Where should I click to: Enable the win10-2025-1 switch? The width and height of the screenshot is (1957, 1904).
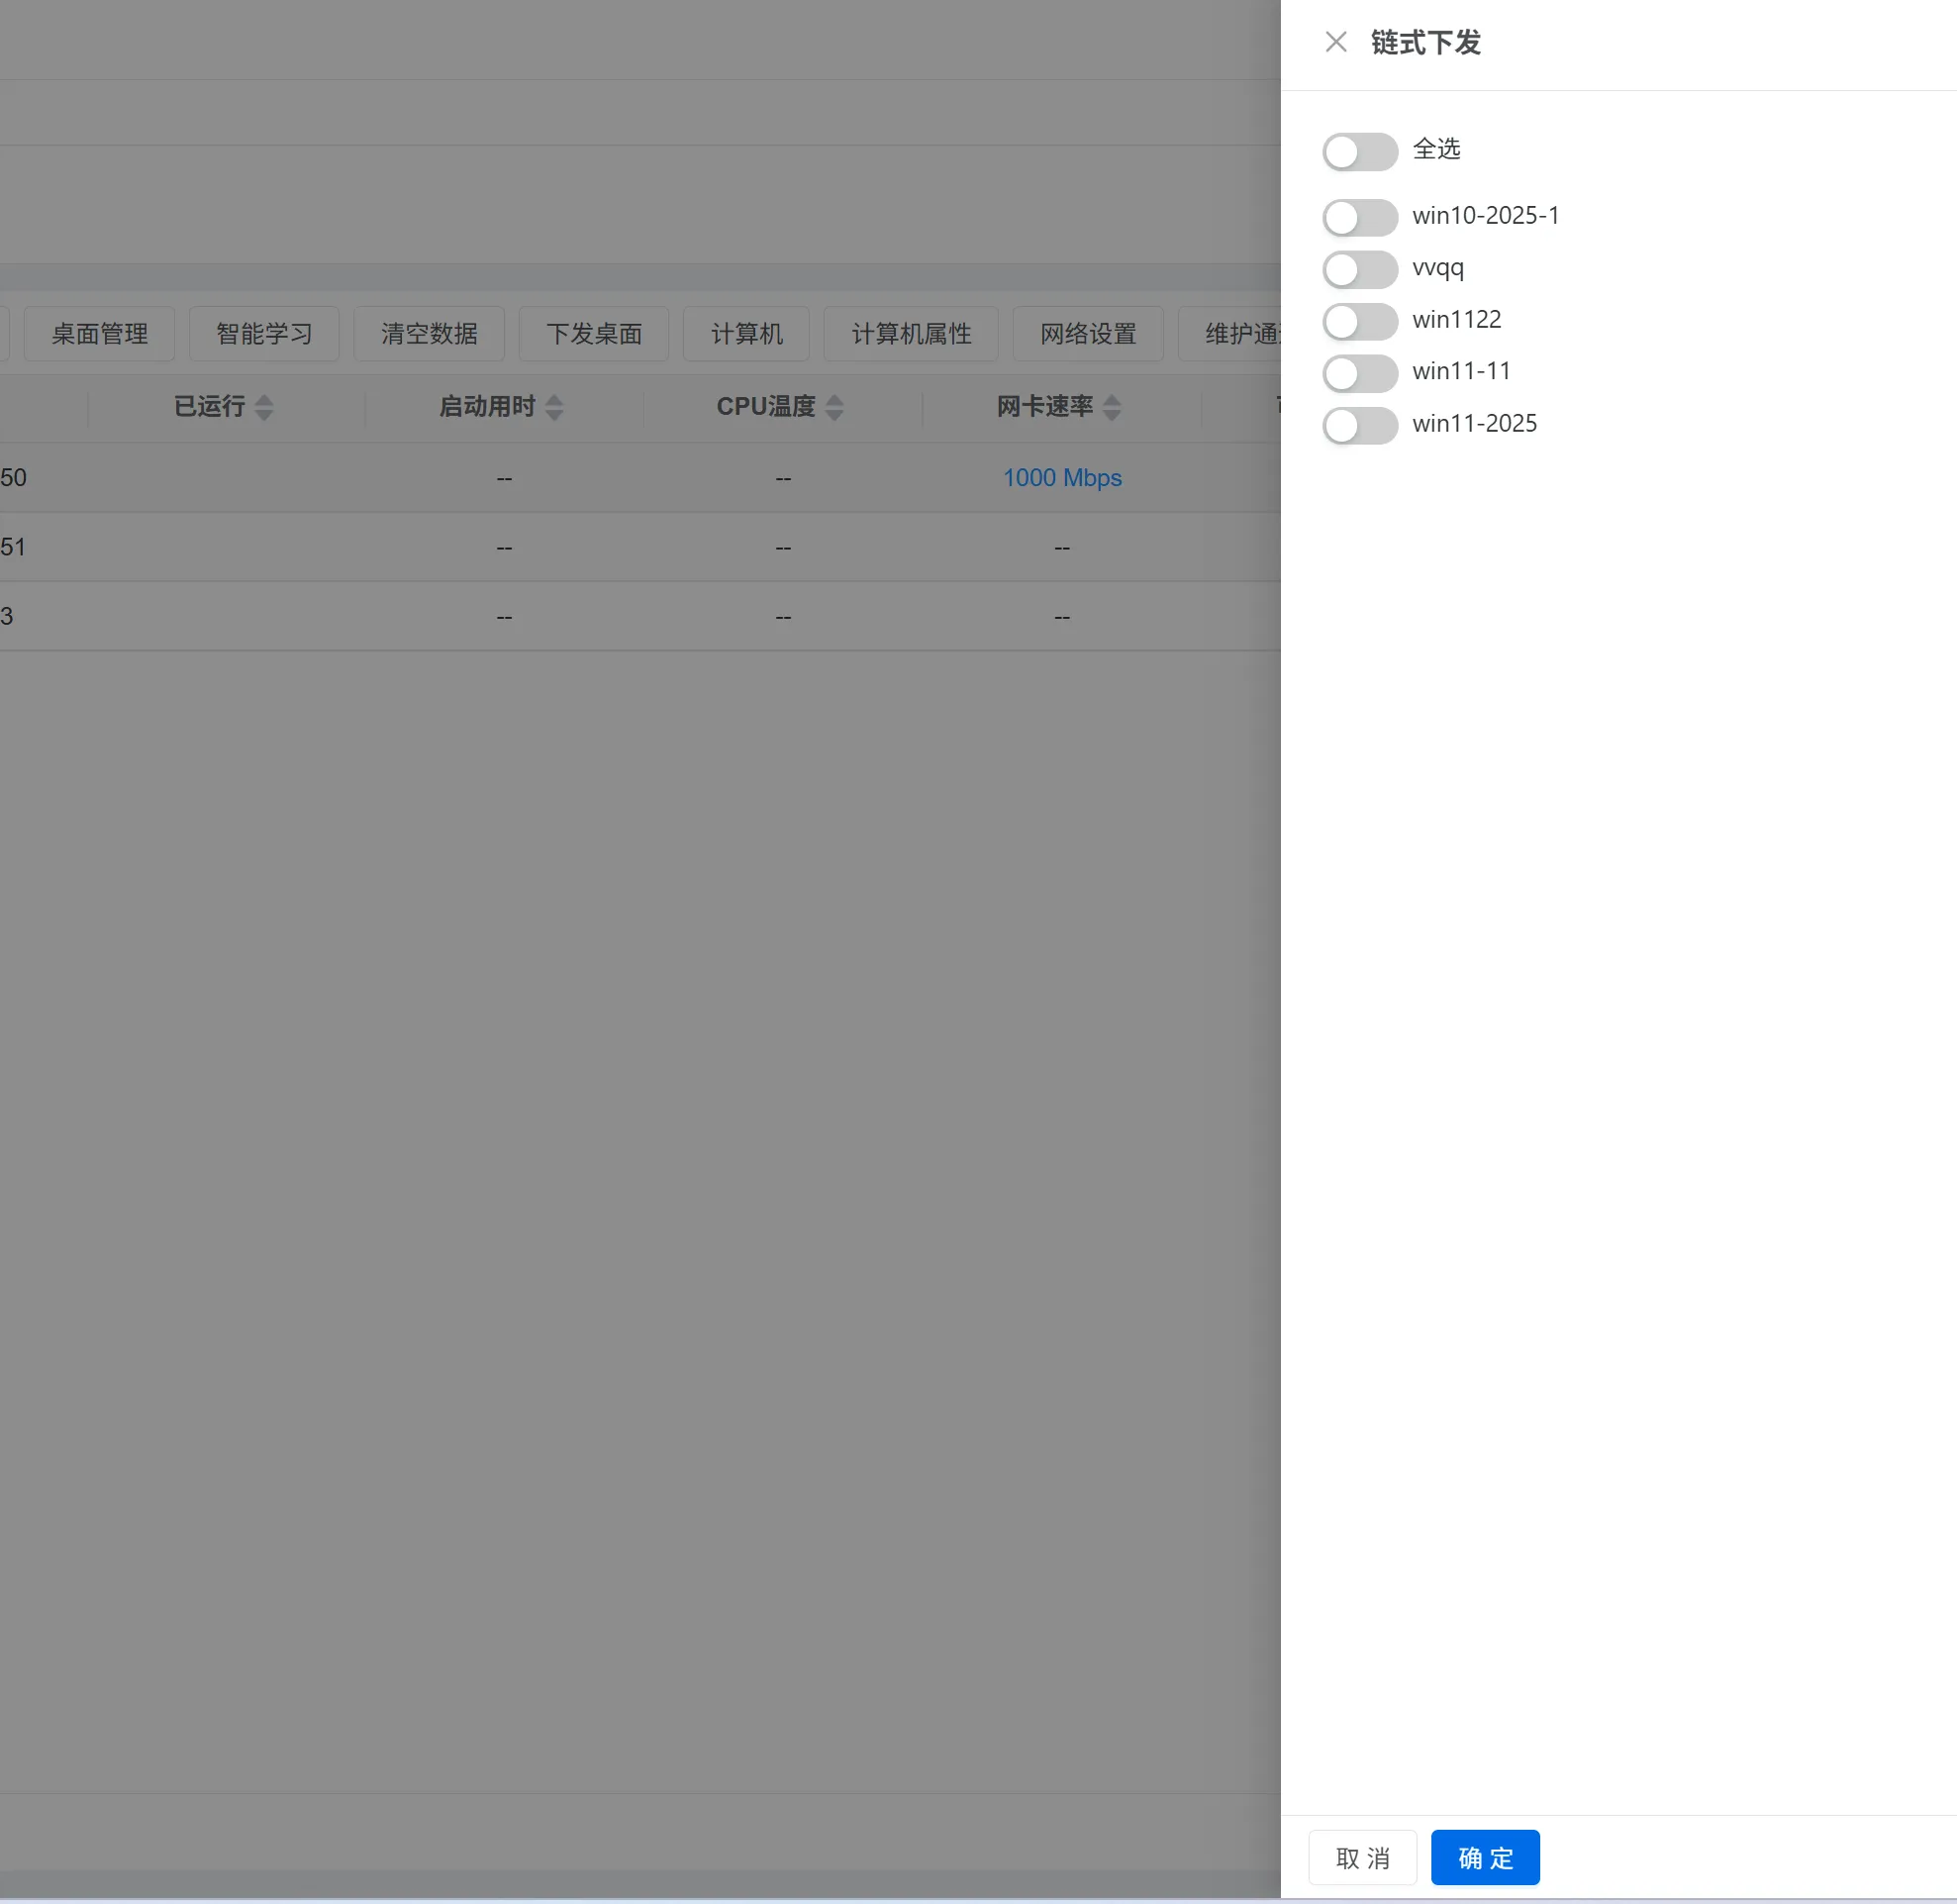pyautogui.click(x=1359, y=217)
